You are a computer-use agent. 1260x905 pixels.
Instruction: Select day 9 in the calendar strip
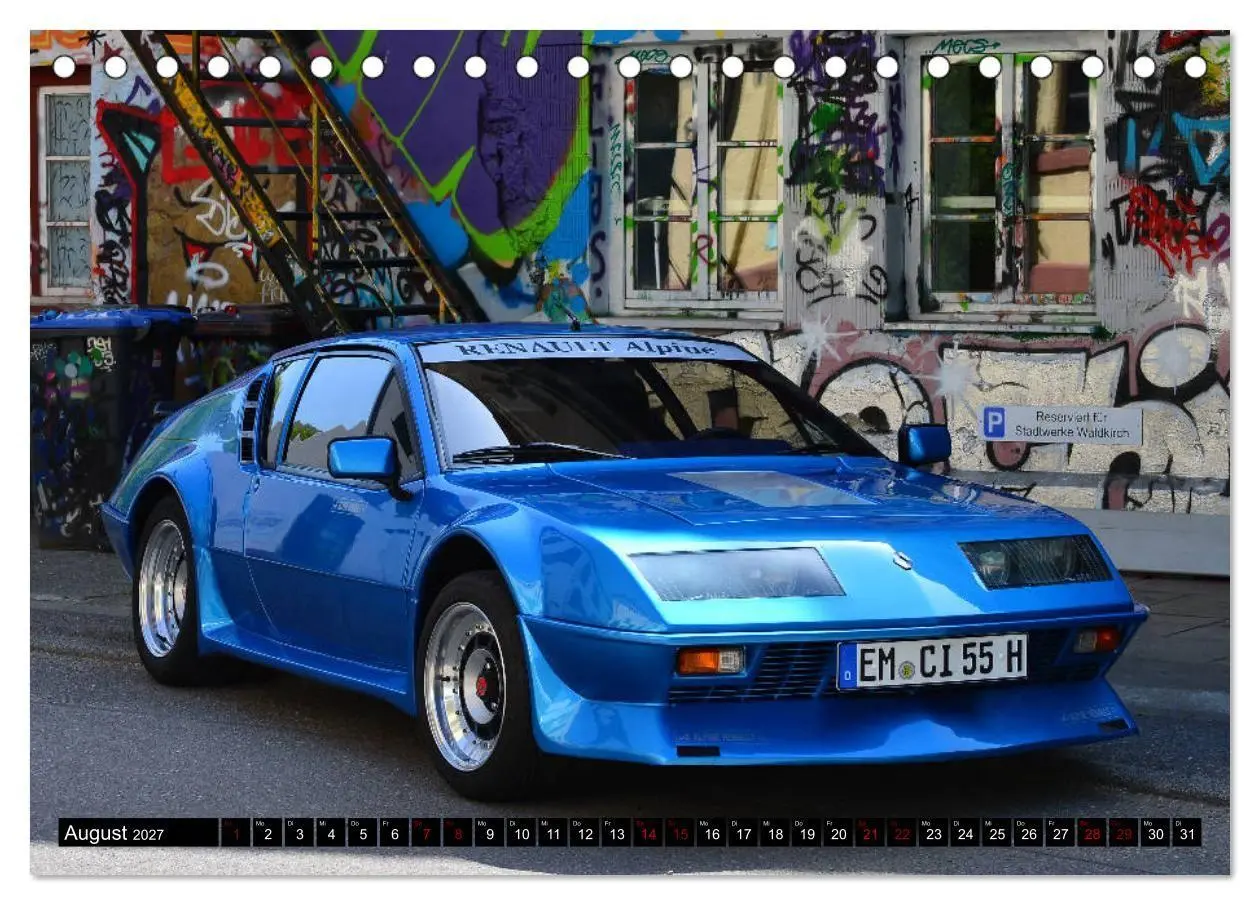tap(489, 832)
